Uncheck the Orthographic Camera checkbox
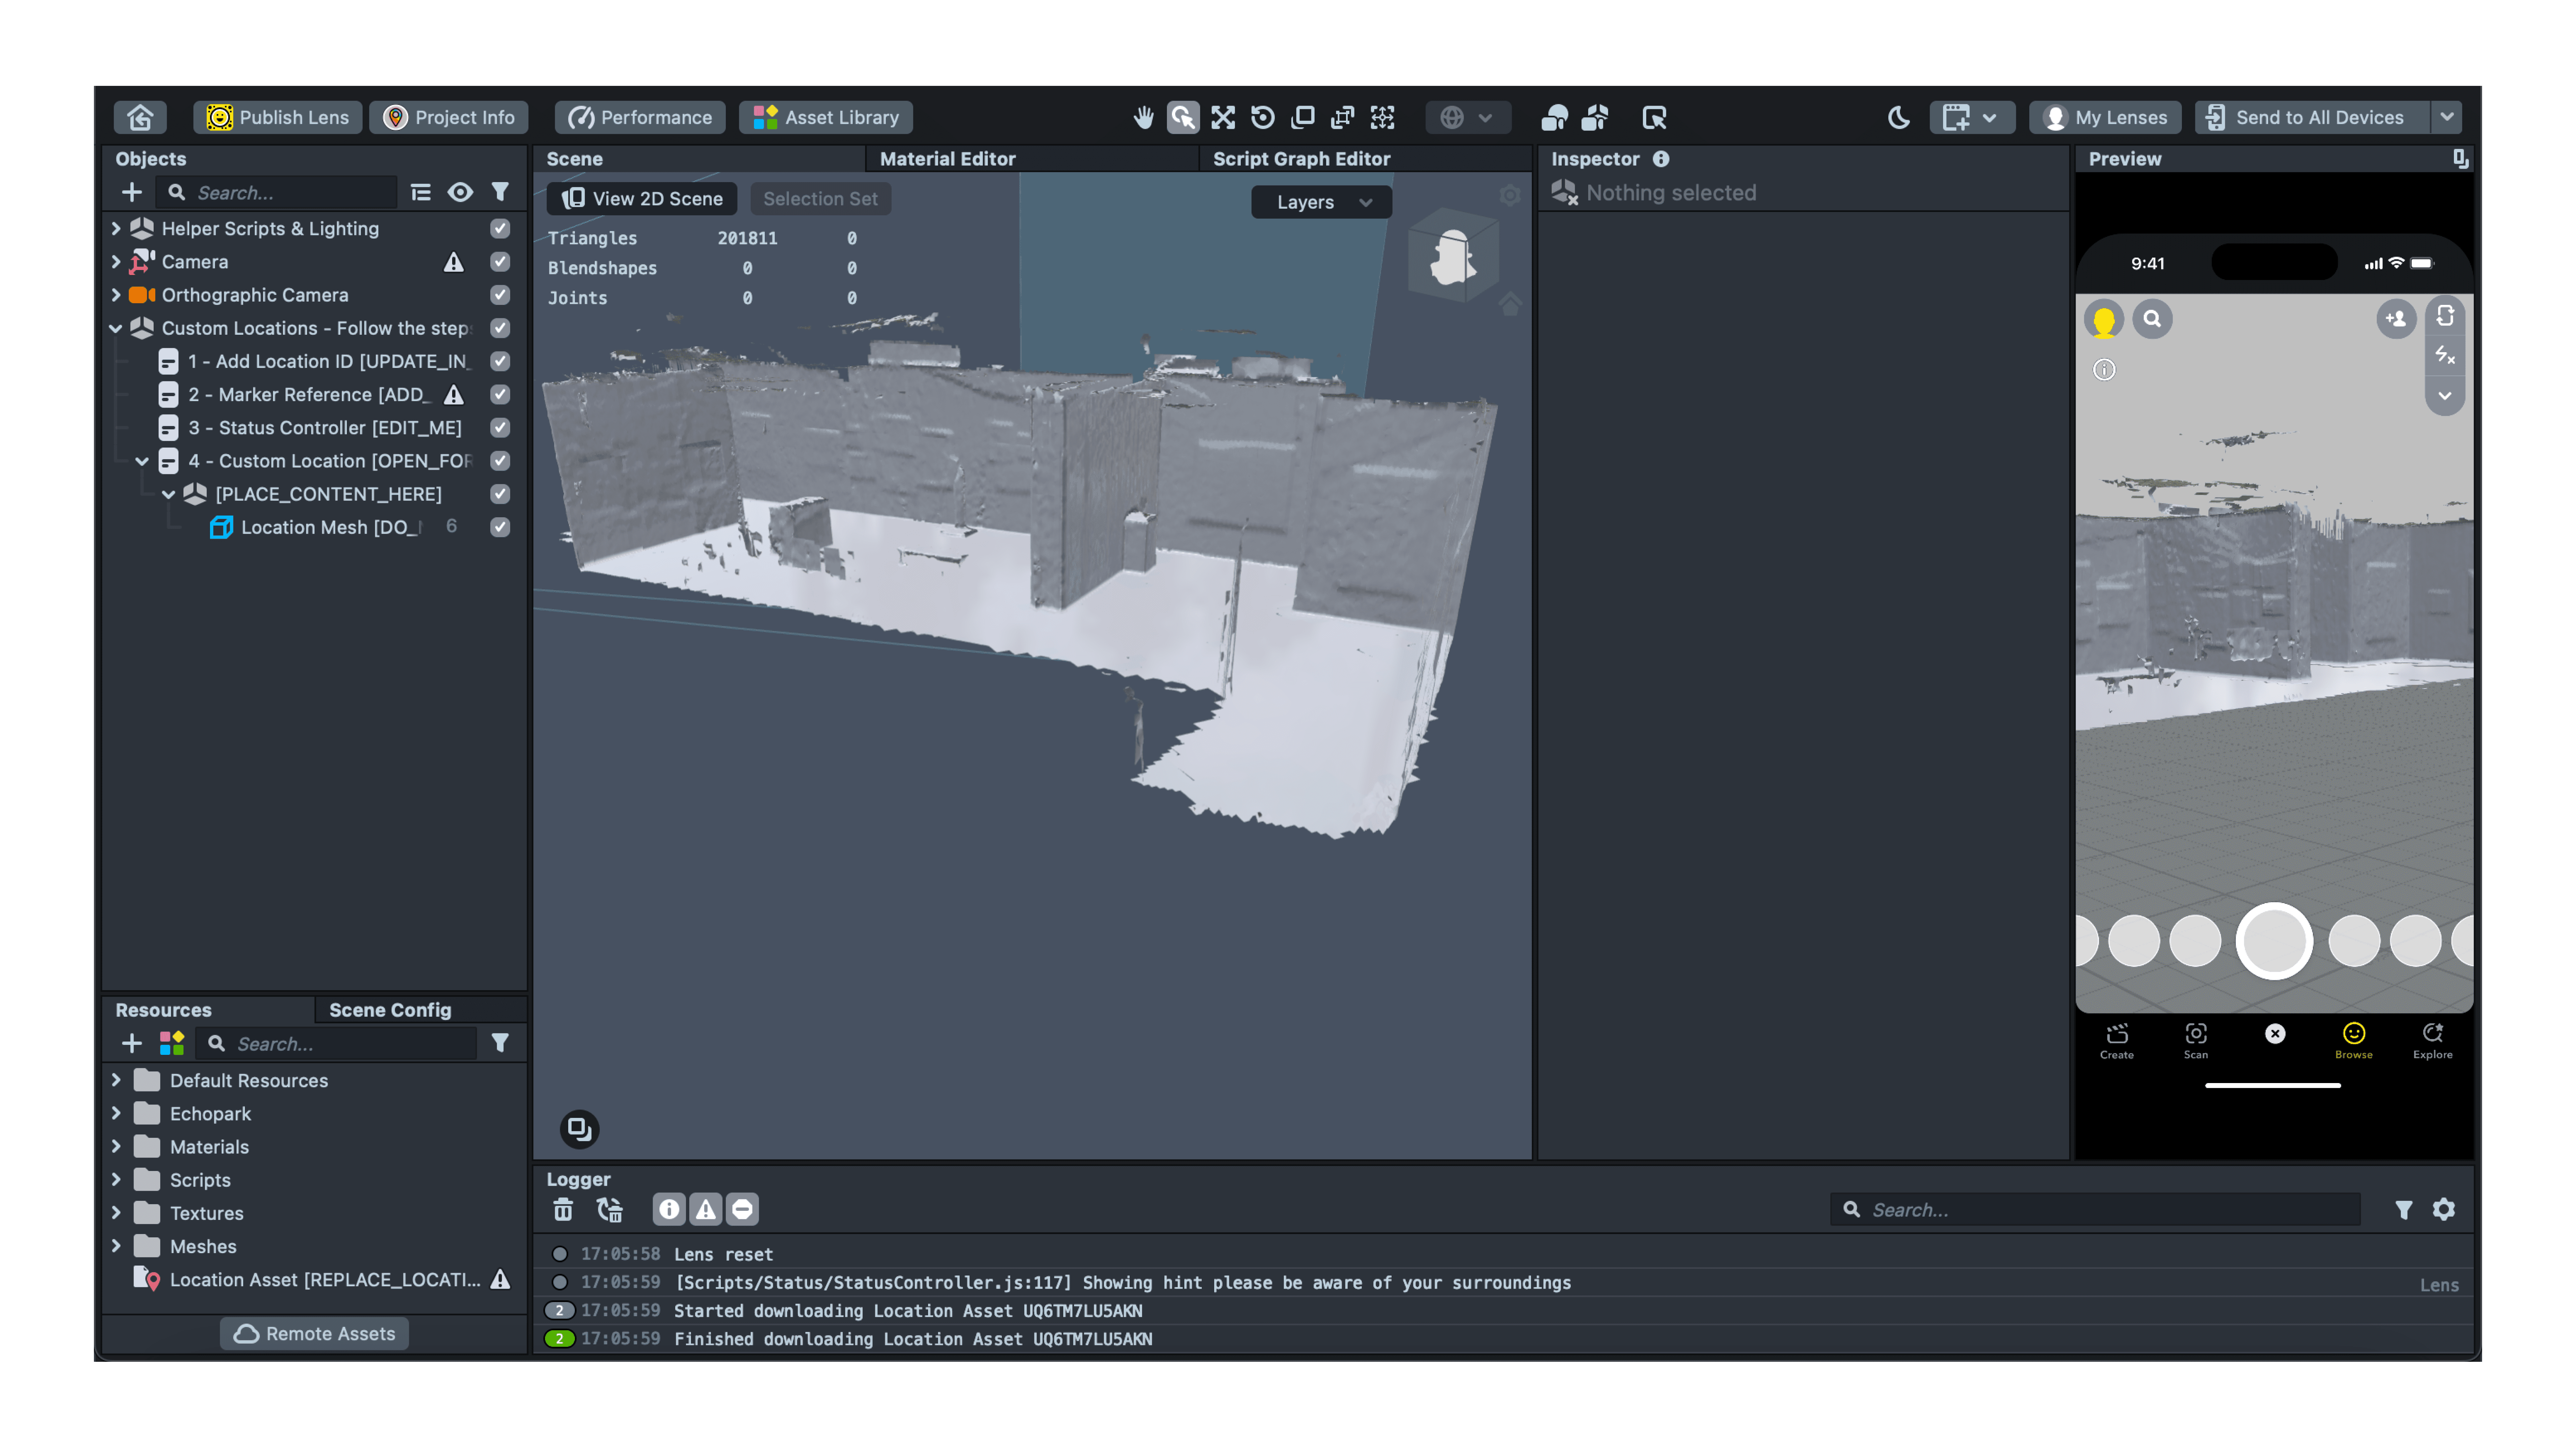The image size is (2576, 1449). [x=500, y=295]
